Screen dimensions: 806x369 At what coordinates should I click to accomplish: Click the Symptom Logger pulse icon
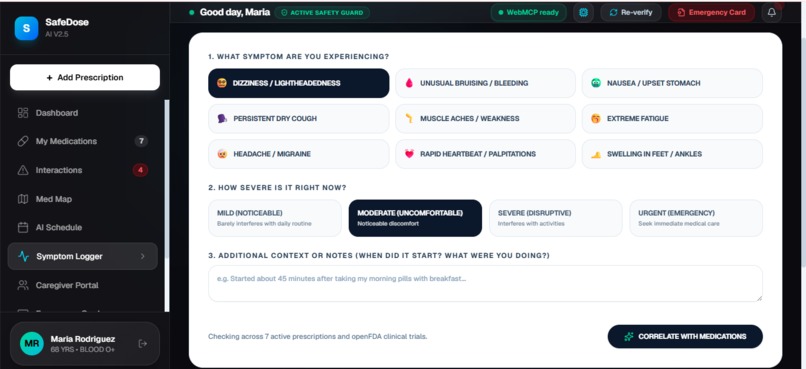coord(23,256)
